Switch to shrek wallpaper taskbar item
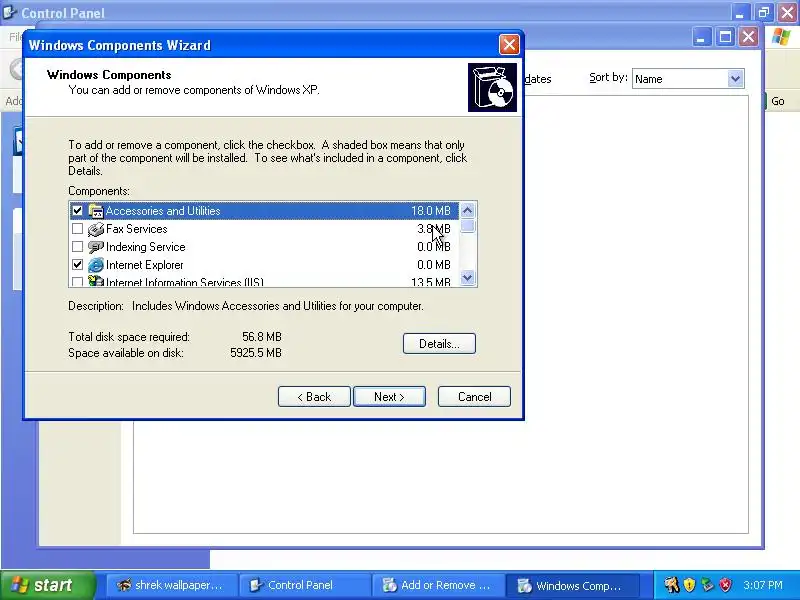The image size is (800, 600). click(171, 585)
